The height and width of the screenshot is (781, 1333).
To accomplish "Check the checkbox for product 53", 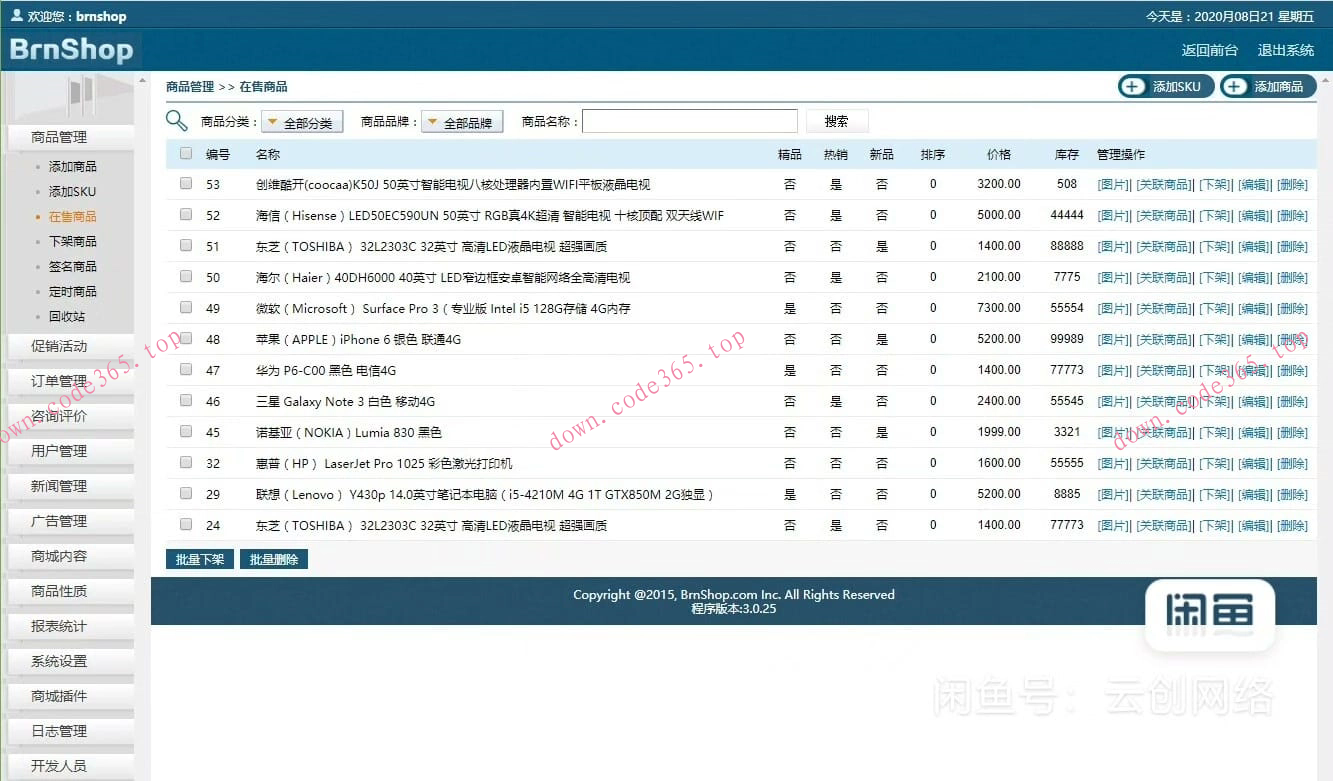I will (x=185, y=184).
